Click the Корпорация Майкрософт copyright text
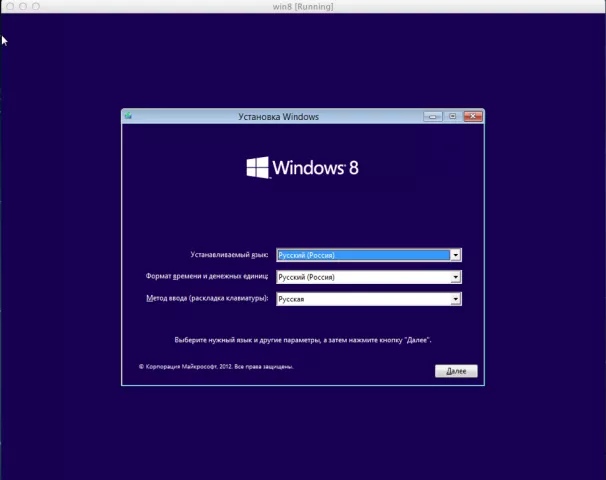The image size is (606, 480). (x=216, y=366)
